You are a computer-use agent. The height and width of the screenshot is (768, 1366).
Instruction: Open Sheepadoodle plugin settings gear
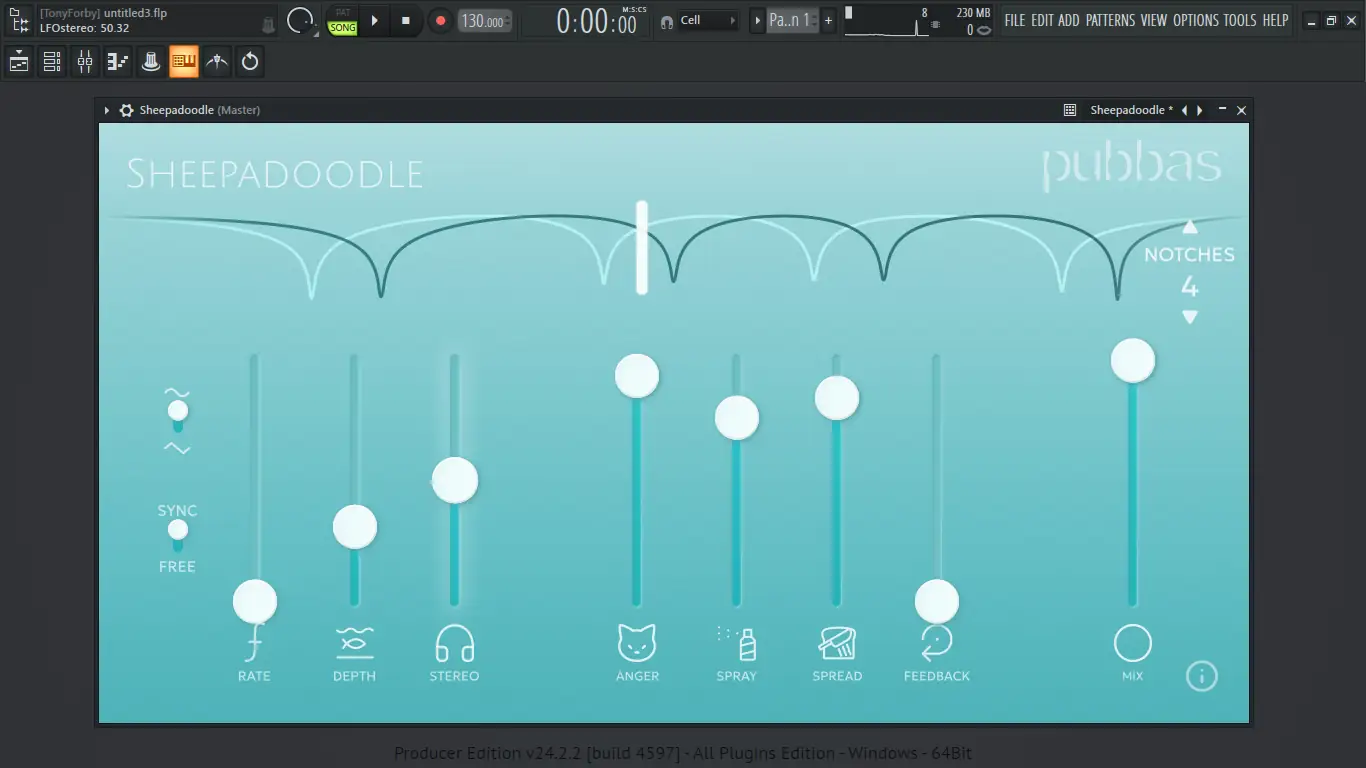[126, 110]
